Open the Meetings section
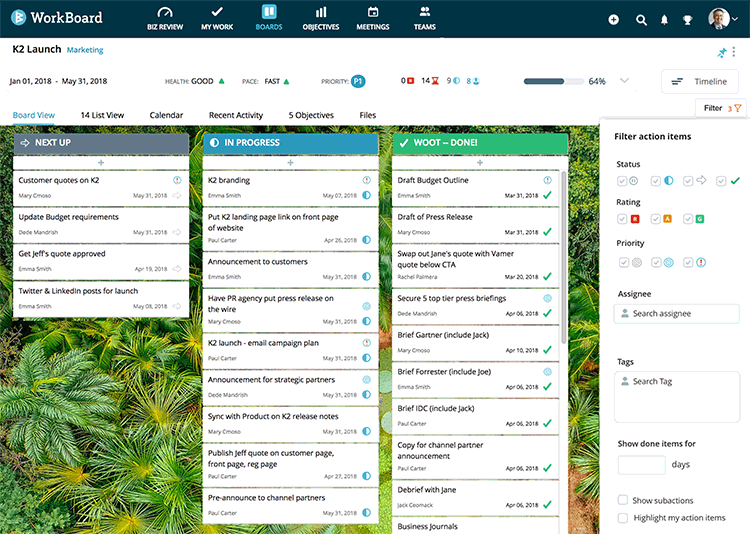This screenshot has height=534, width=750. coord(373,19)
